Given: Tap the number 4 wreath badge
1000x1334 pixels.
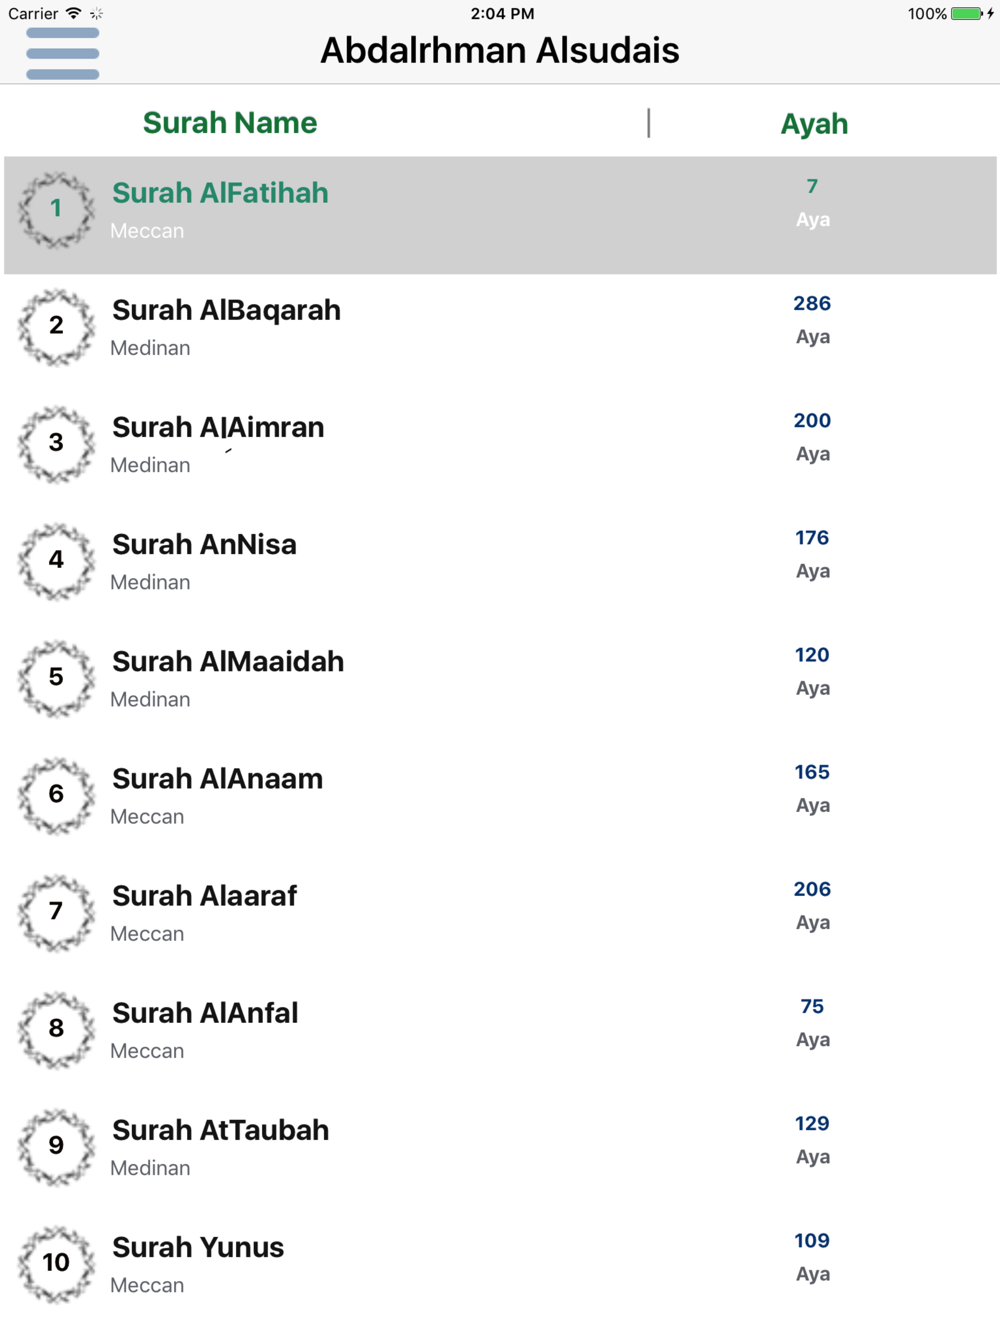Looking at the screenshot, I should coord(56,560).
